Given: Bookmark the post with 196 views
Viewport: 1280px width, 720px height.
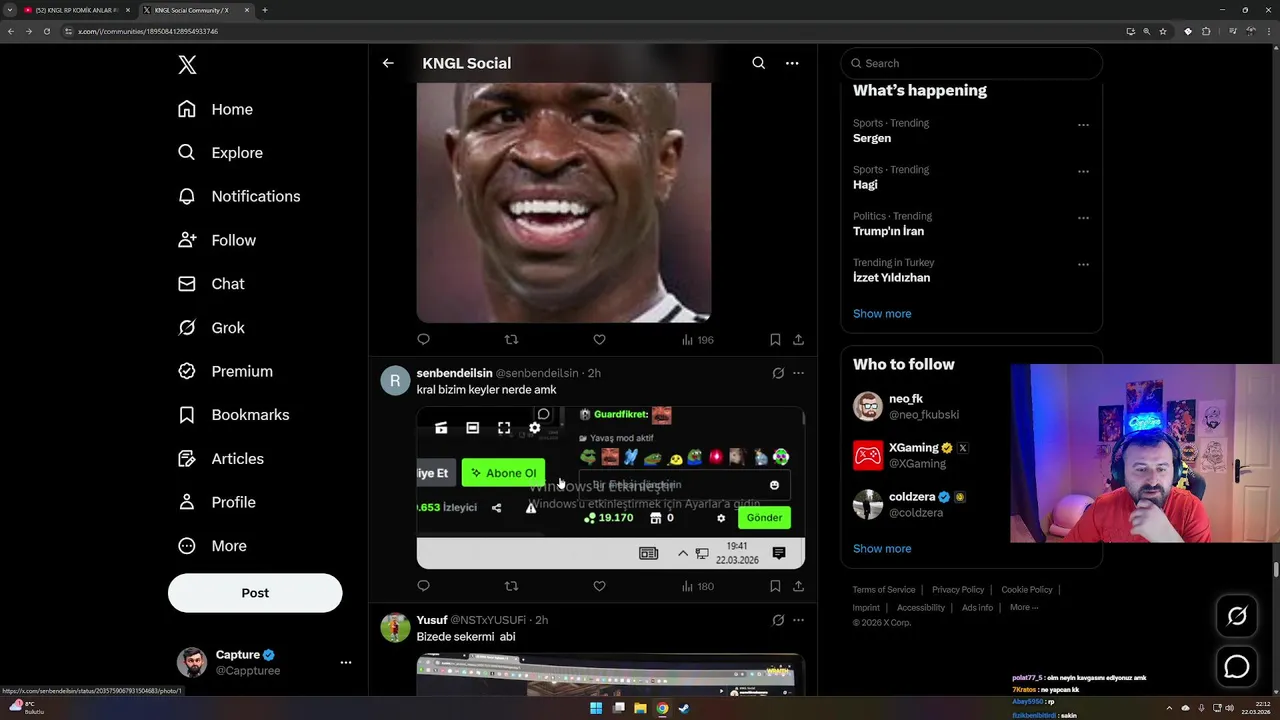Looking at the screenshot, I should point(775,340).
